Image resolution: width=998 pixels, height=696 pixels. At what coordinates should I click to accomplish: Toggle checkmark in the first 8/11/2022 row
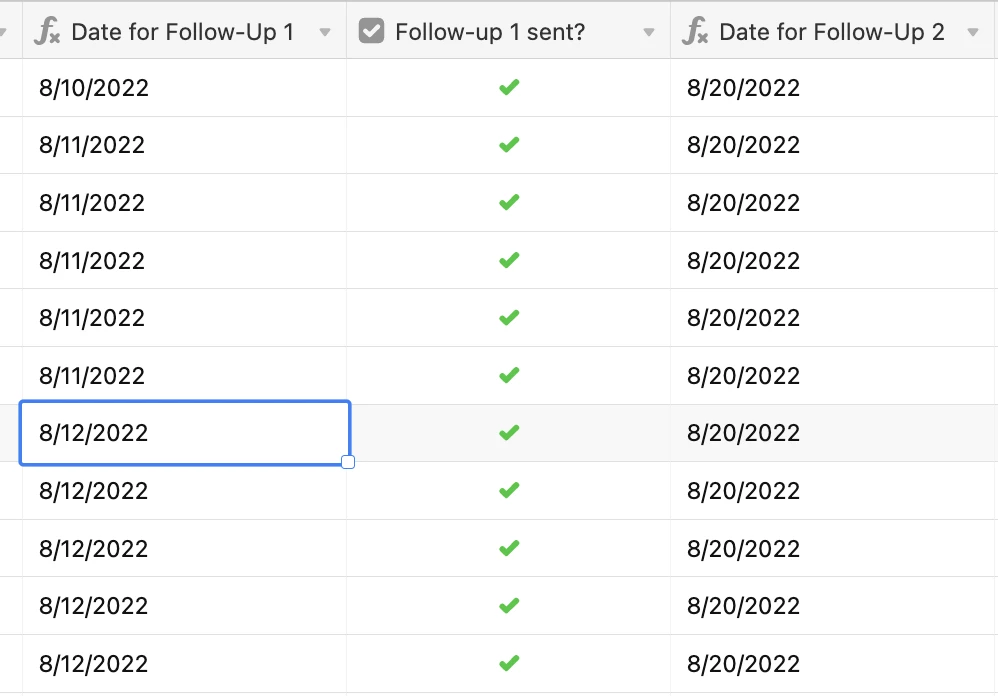point(509,145)
